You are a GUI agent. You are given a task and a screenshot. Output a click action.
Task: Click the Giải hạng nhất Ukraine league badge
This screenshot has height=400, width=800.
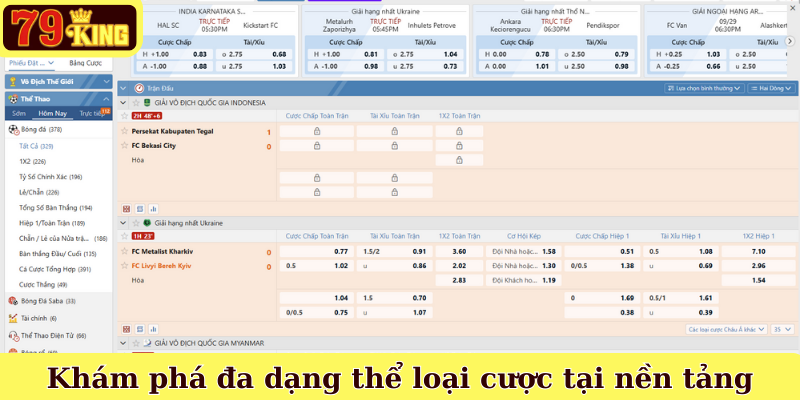[147, 223]
